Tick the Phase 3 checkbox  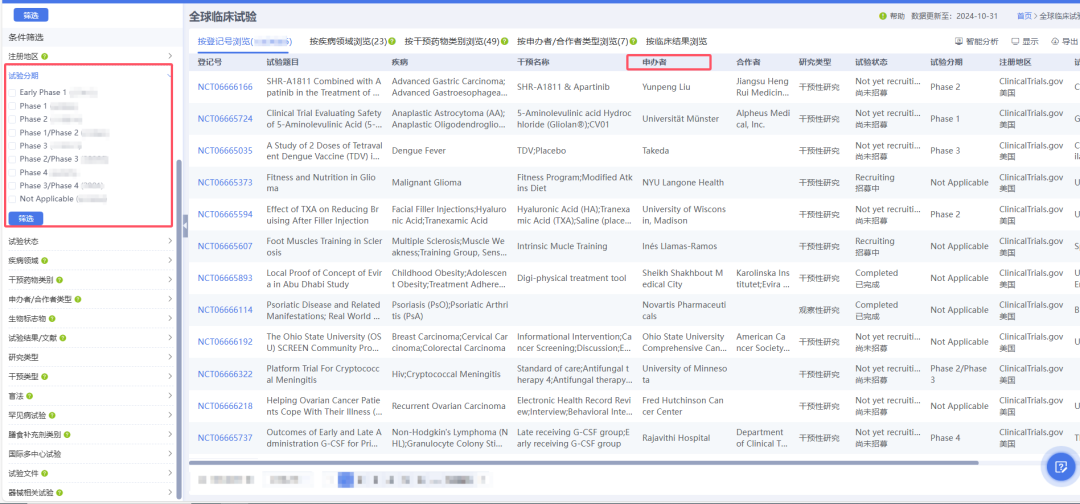[12, 146]
